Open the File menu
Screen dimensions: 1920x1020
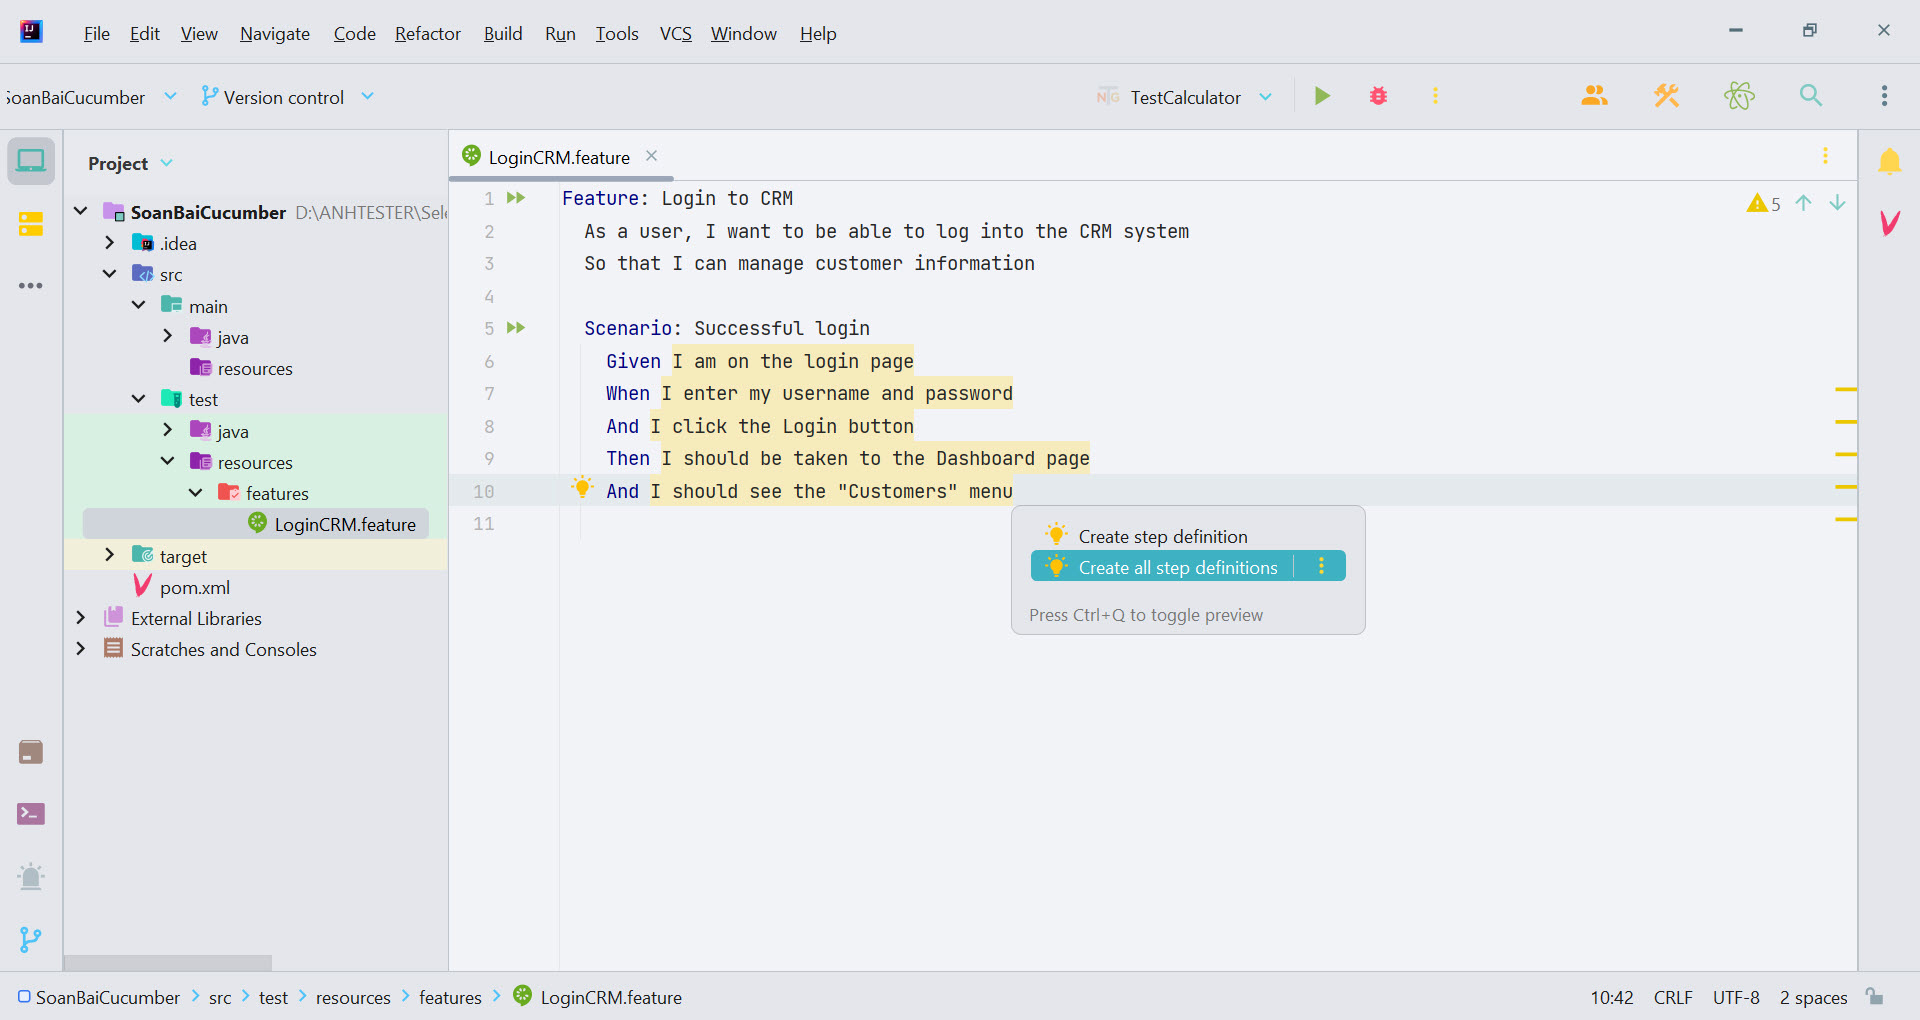(96, 33)
